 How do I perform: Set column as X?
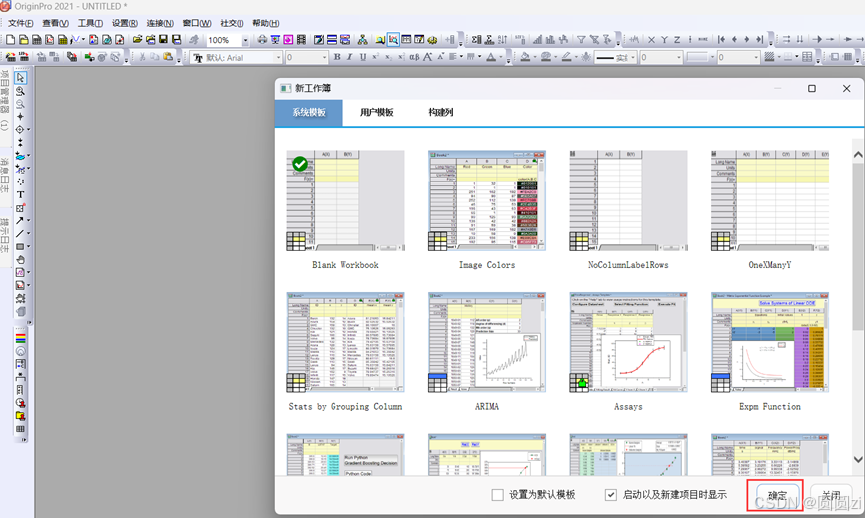point(652,40)
